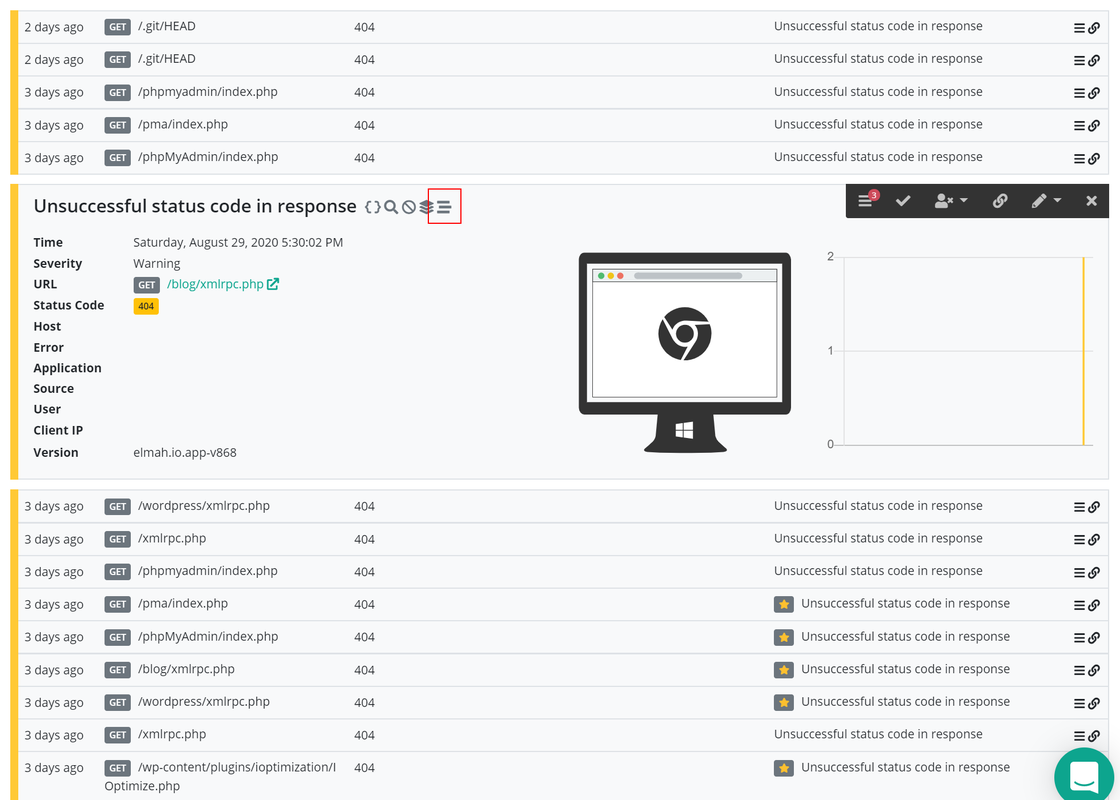Viewport: 1120px width, 800px height.
Task: Expand the pencil edit dropdown in toolbar
Action: coord(1046,201)
